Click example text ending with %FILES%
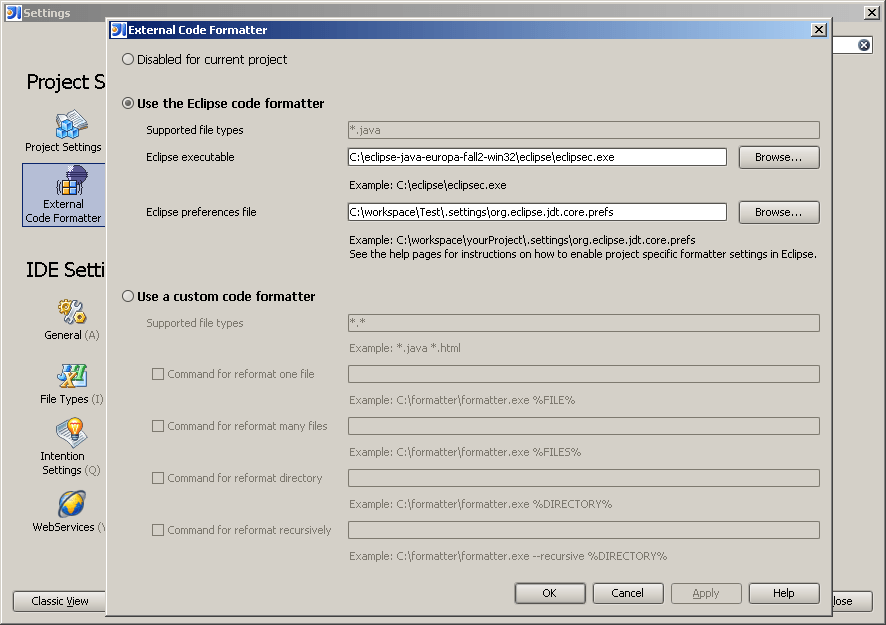 click(x=465, y=452)
